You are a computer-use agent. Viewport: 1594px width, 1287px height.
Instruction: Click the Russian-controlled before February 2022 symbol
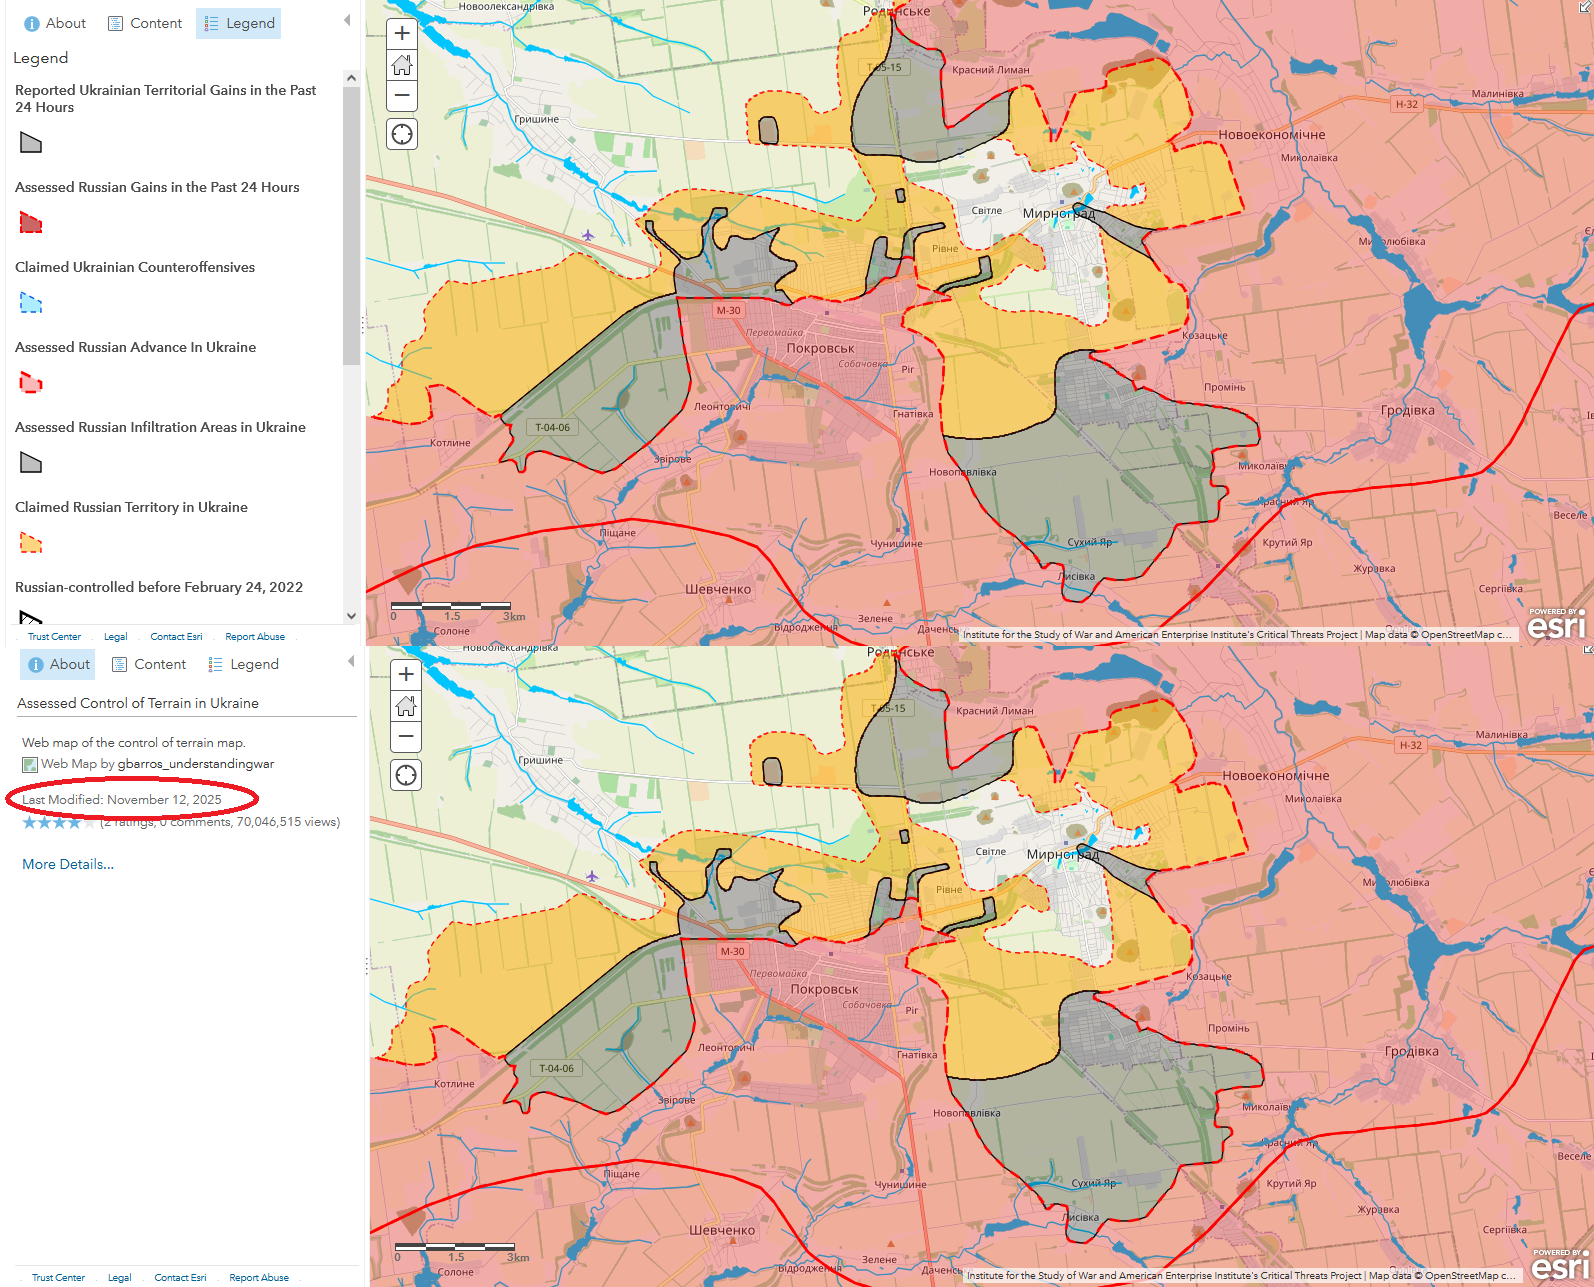click(31, 616)
